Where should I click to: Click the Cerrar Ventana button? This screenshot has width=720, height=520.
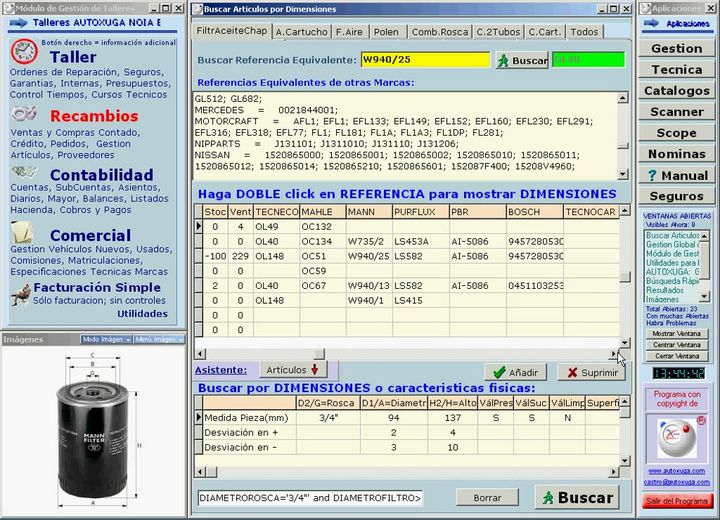point(677,356)
